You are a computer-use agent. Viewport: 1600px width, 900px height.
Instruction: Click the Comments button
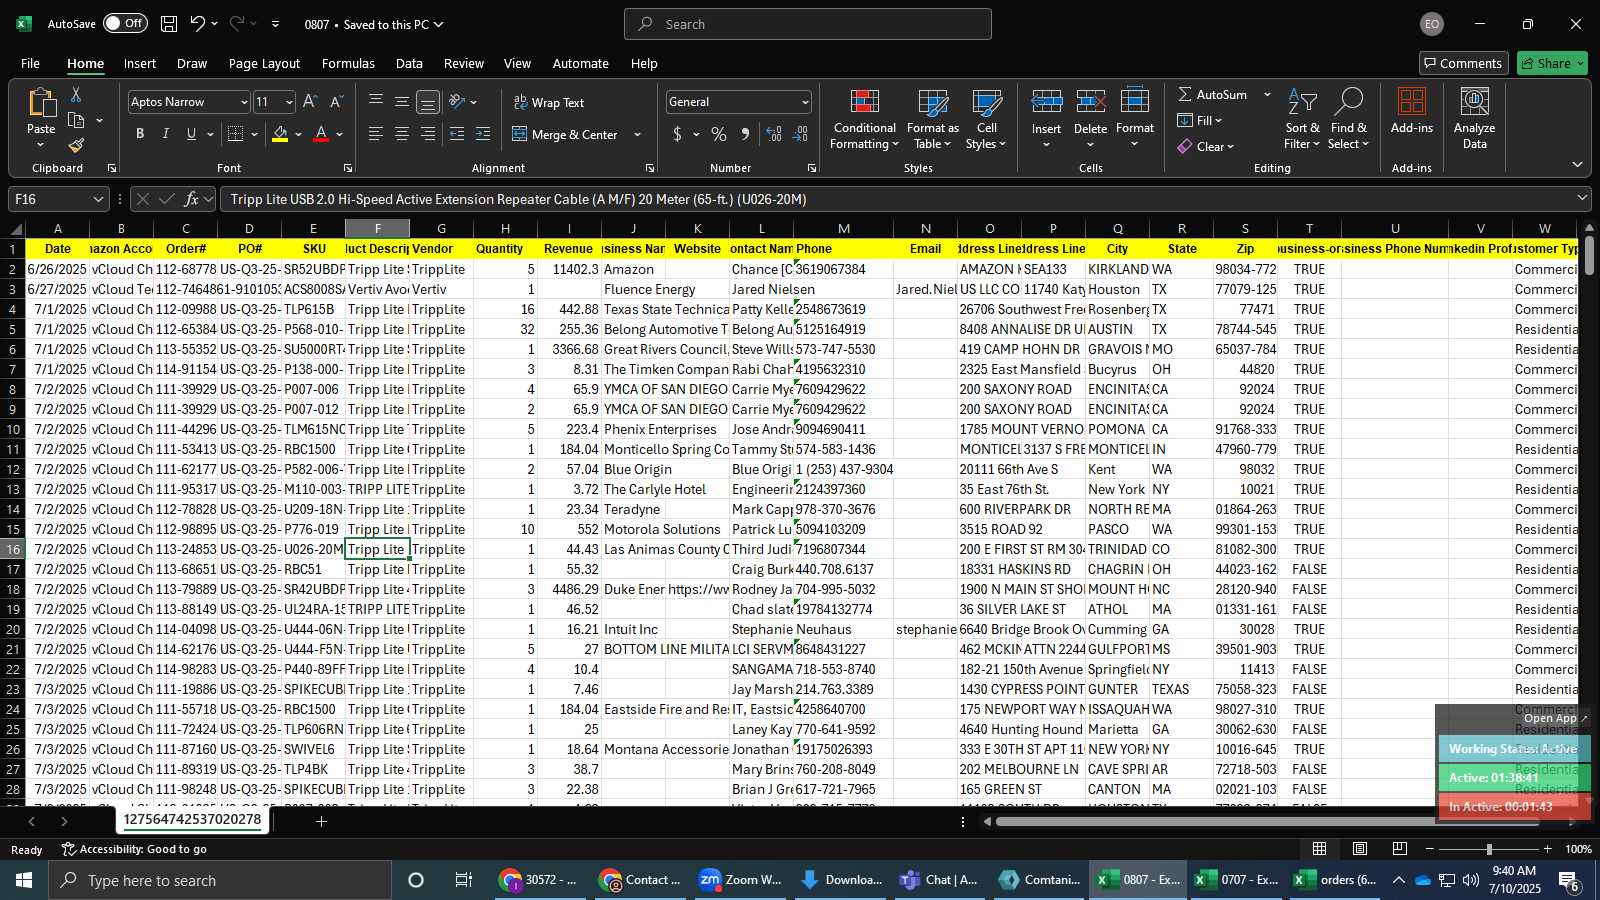[x=1463, y=63]
